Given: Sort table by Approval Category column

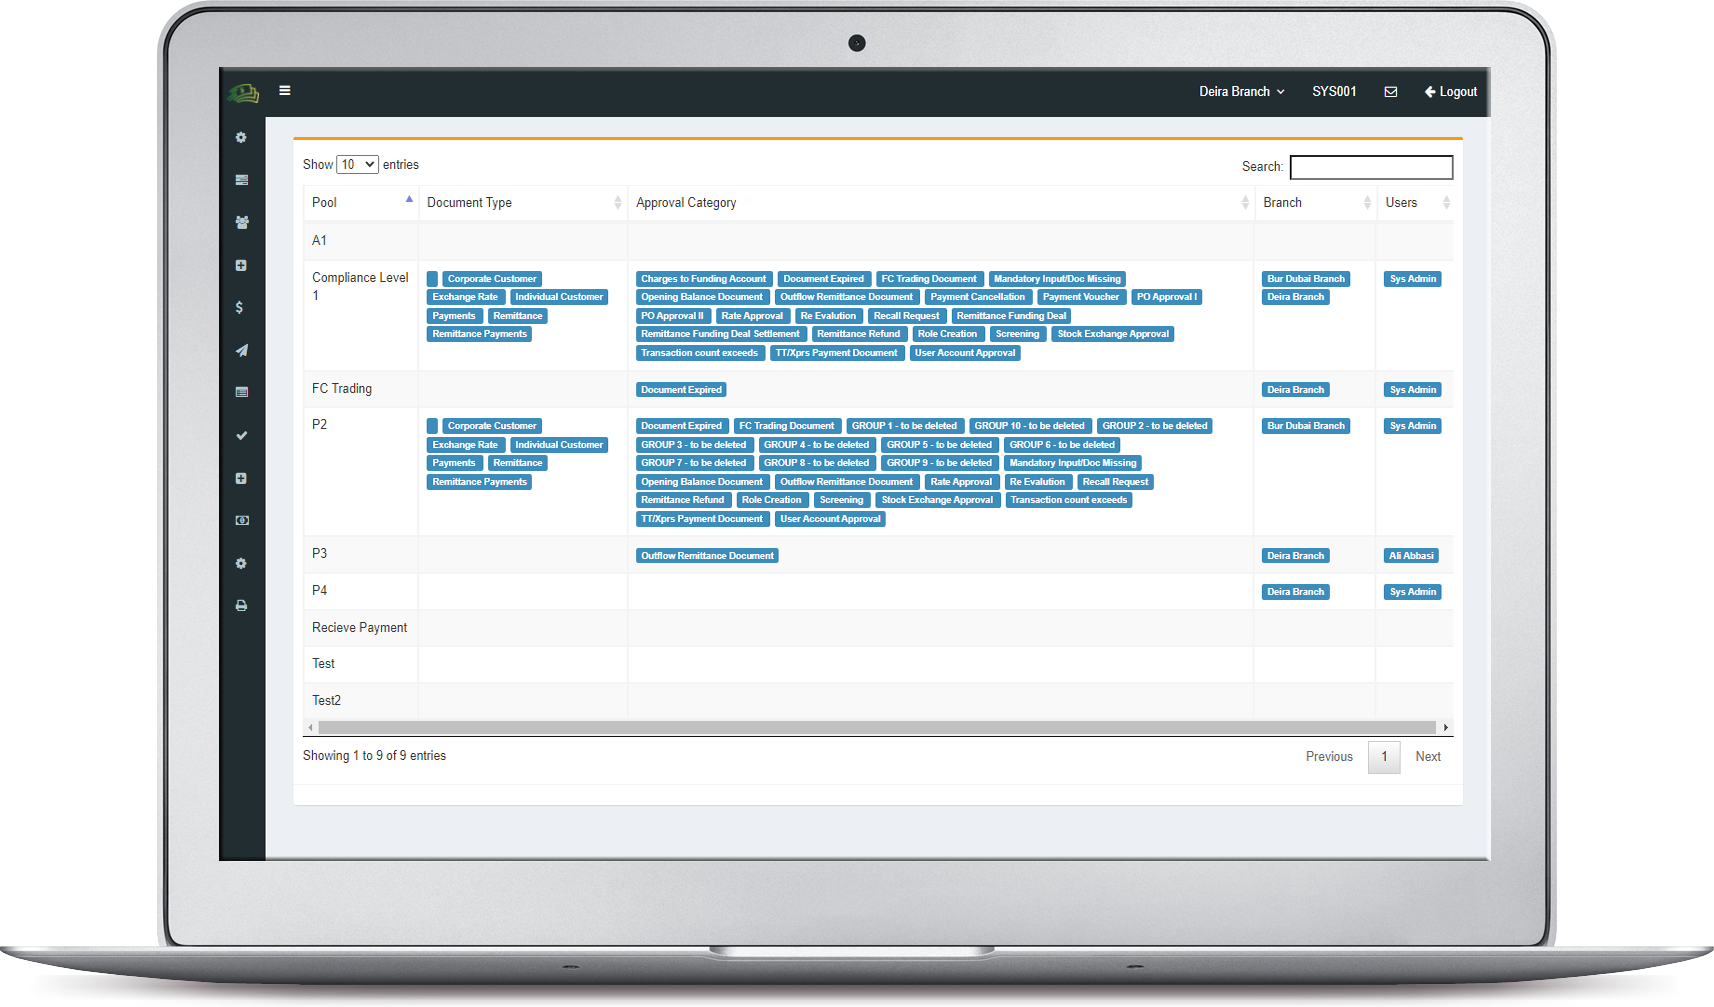Looking at the screenshot, I should 941,202.
